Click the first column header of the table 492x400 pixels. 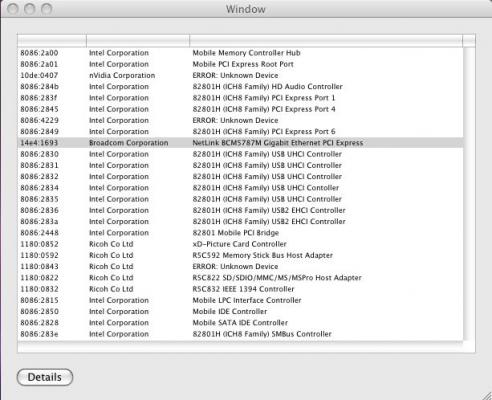click(52, 41)
